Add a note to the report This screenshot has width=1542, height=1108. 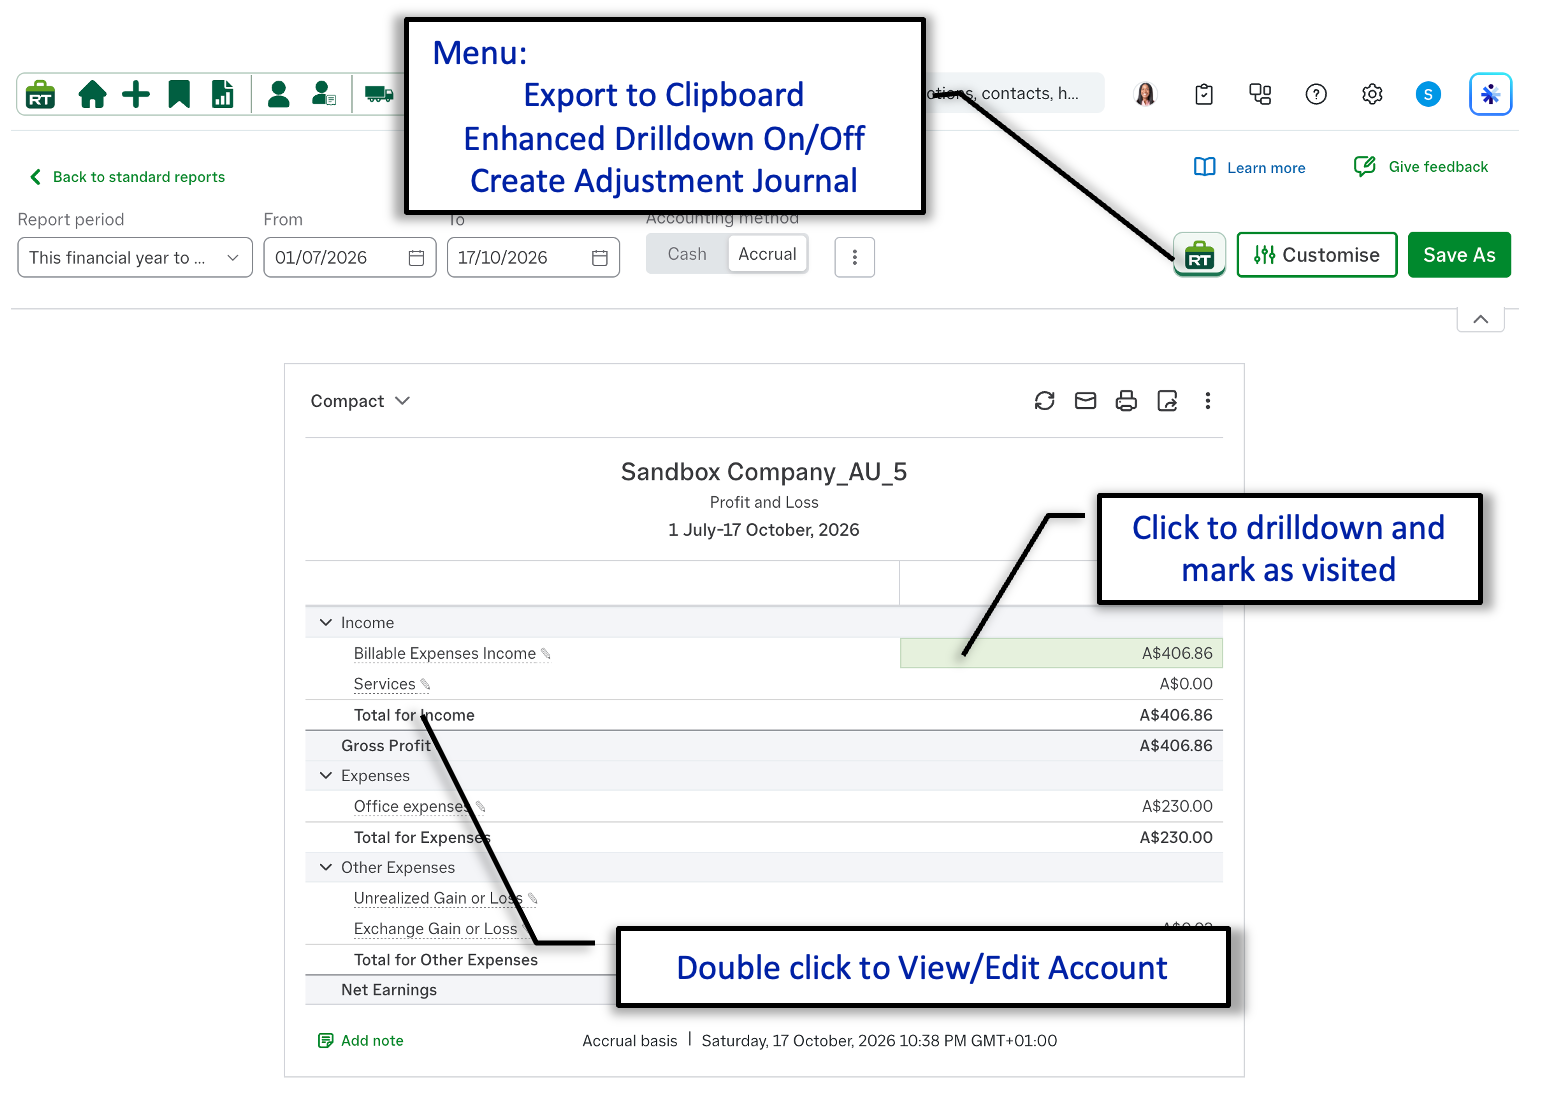coord(361,1040)
